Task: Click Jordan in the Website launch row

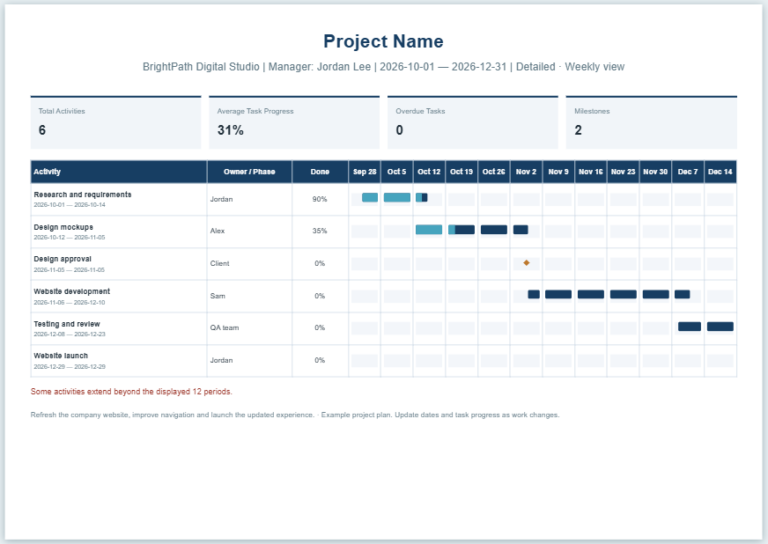Action: point(221,360)
